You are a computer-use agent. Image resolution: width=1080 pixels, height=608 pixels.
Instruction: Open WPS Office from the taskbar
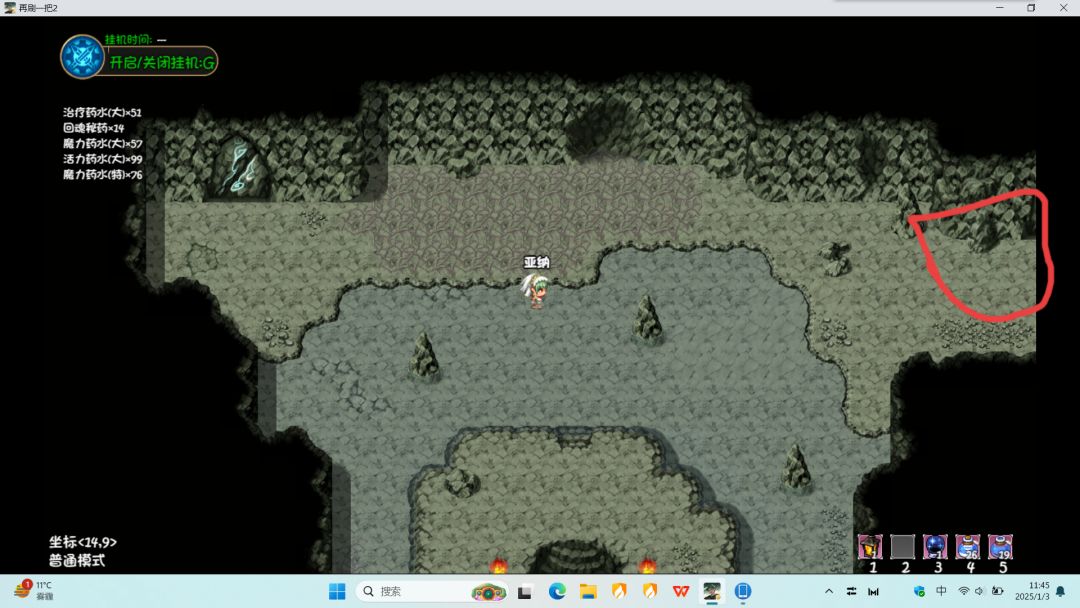click(x=681, y=591)
